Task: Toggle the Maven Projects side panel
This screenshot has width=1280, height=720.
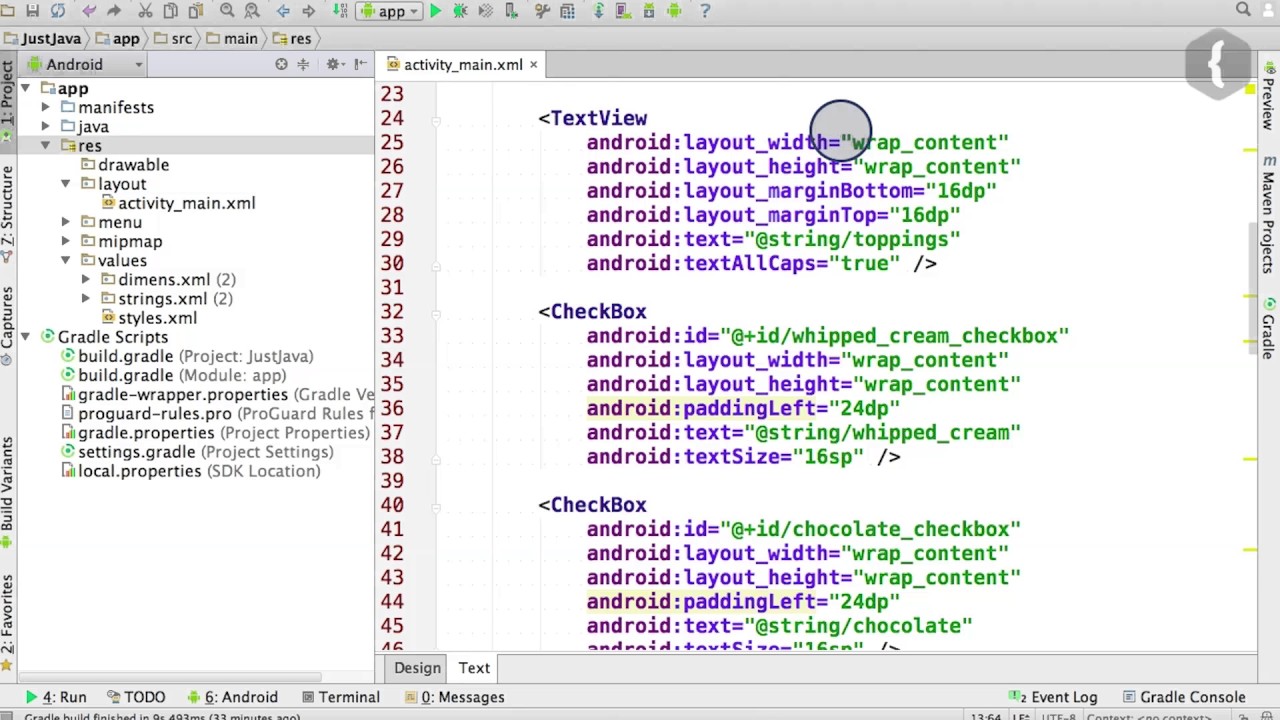Action: 1268,215
